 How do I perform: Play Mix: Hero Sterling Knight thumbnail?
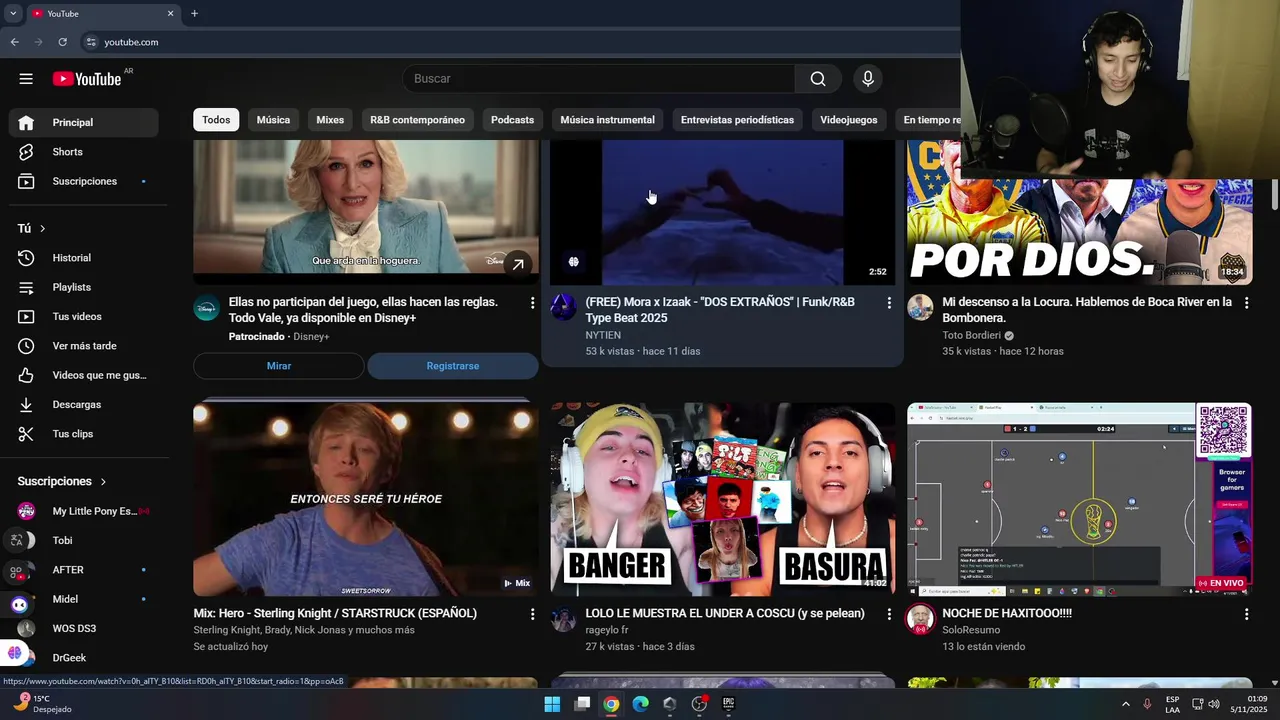pos(366,499)
